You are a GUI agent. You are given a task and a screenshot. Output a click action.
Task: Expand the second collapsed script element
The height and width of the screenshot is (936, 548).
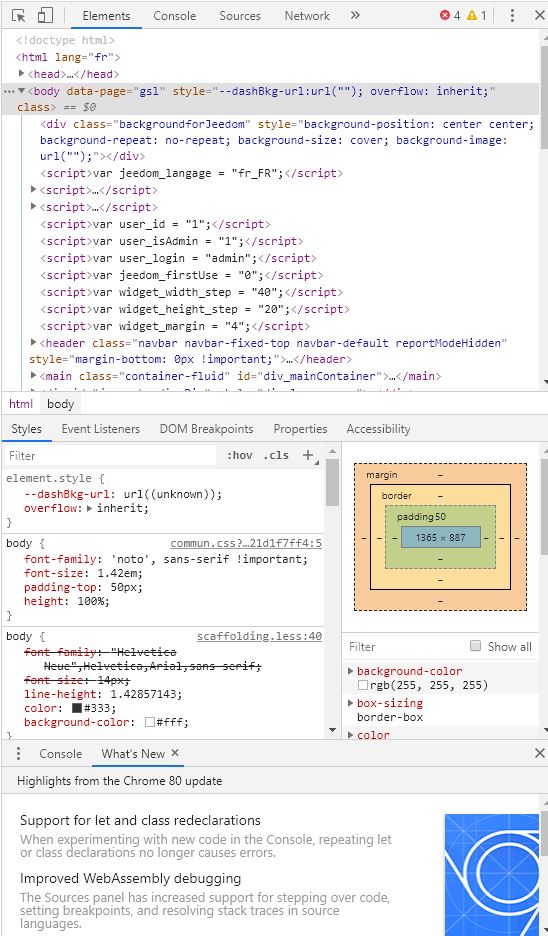point(33,207)
